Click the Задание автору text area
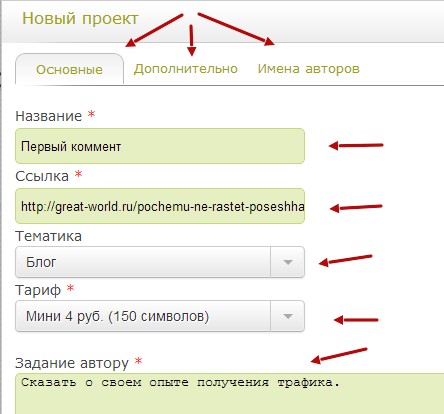Screen dimensions: 444x414 pos(230,394)
